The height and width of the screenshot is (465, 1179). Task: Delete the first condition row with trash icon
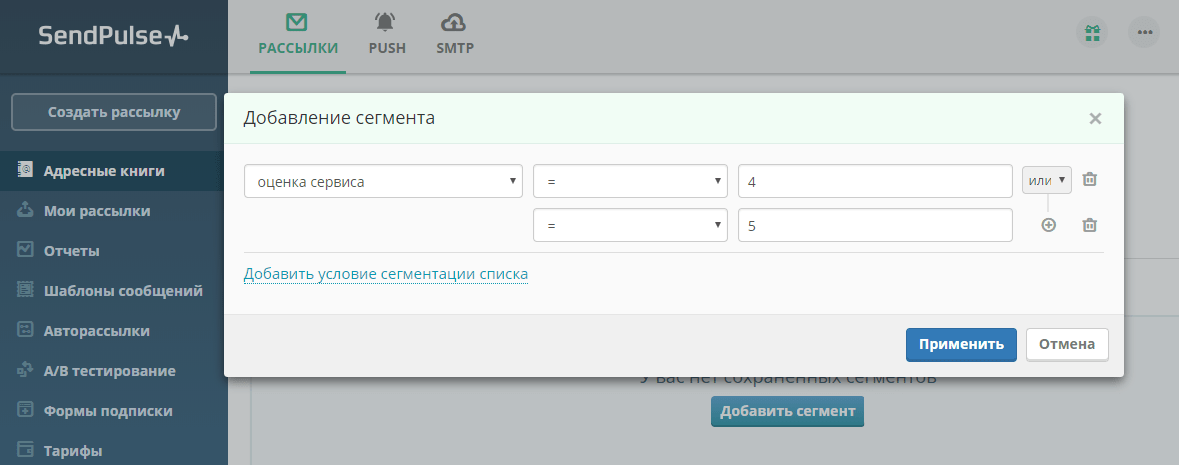[x=1089, y=179]
